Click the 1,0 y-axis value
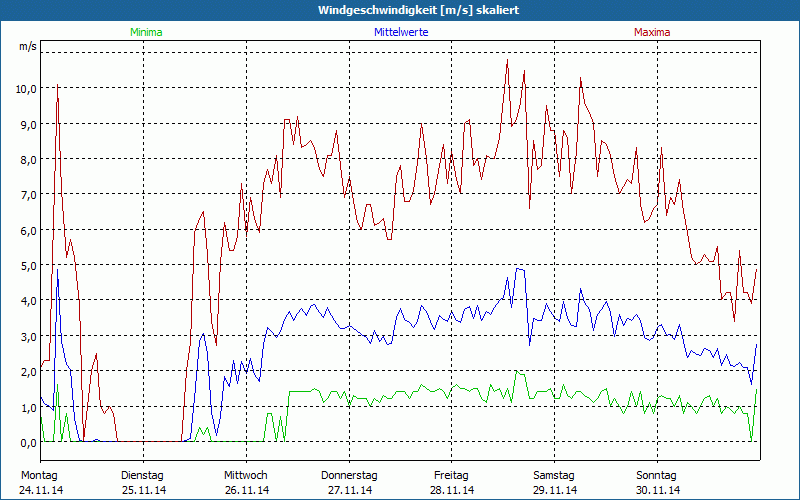800x500 pixels. point(29,408)
